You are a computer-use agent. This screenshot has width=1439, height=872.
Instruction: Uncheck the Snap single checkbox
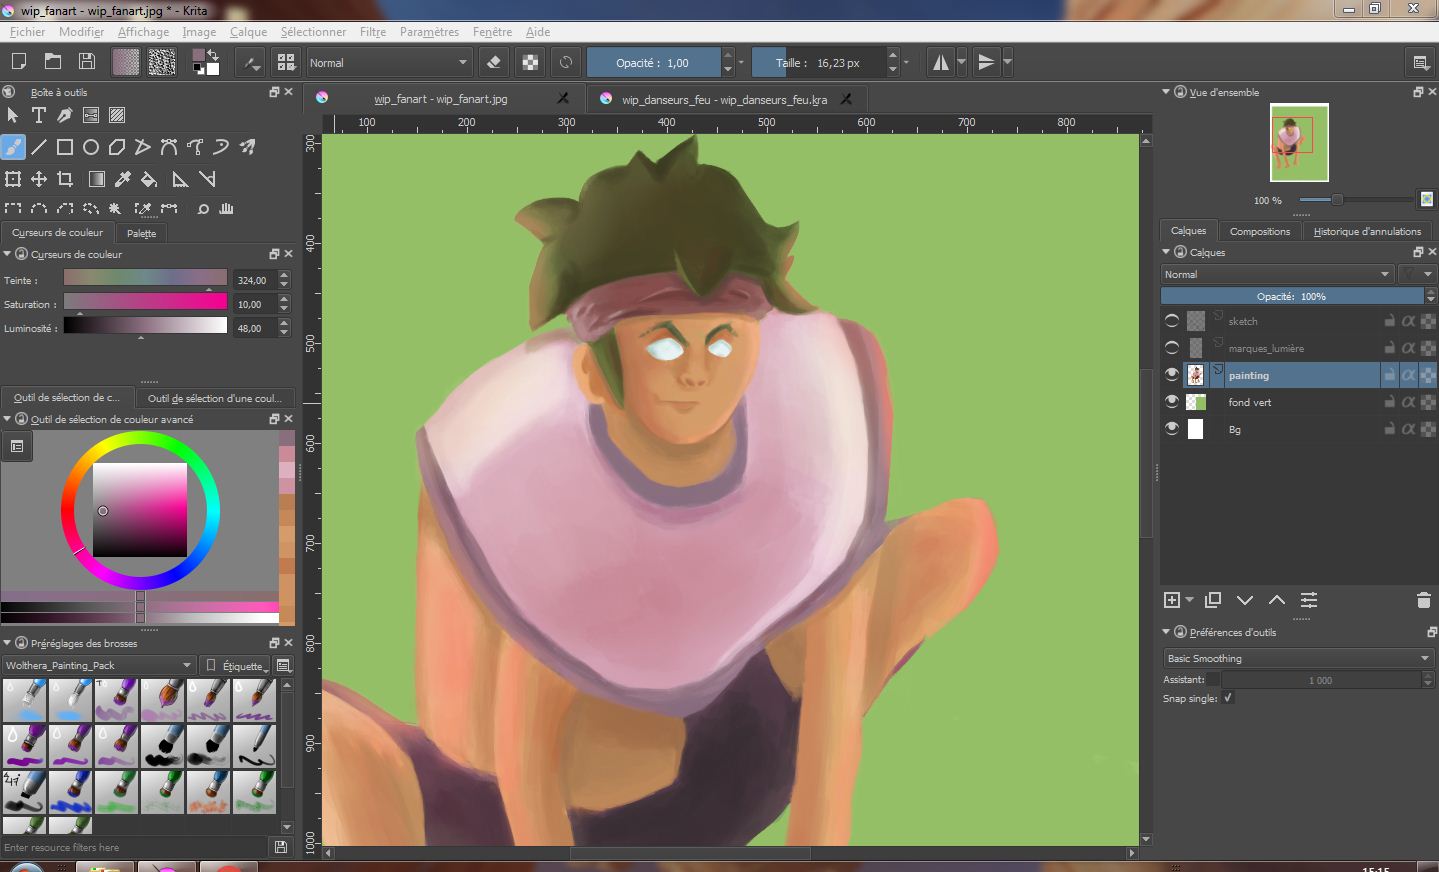(x=1228, y=698)
